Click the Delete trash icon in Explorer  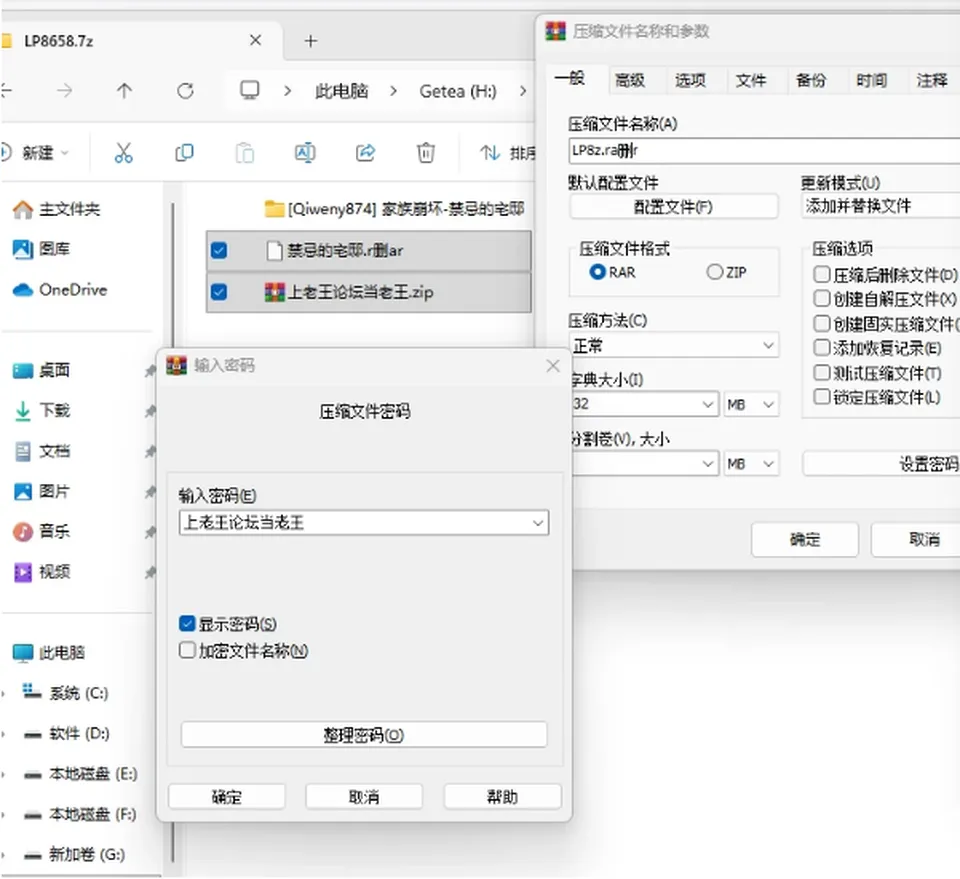426,152
